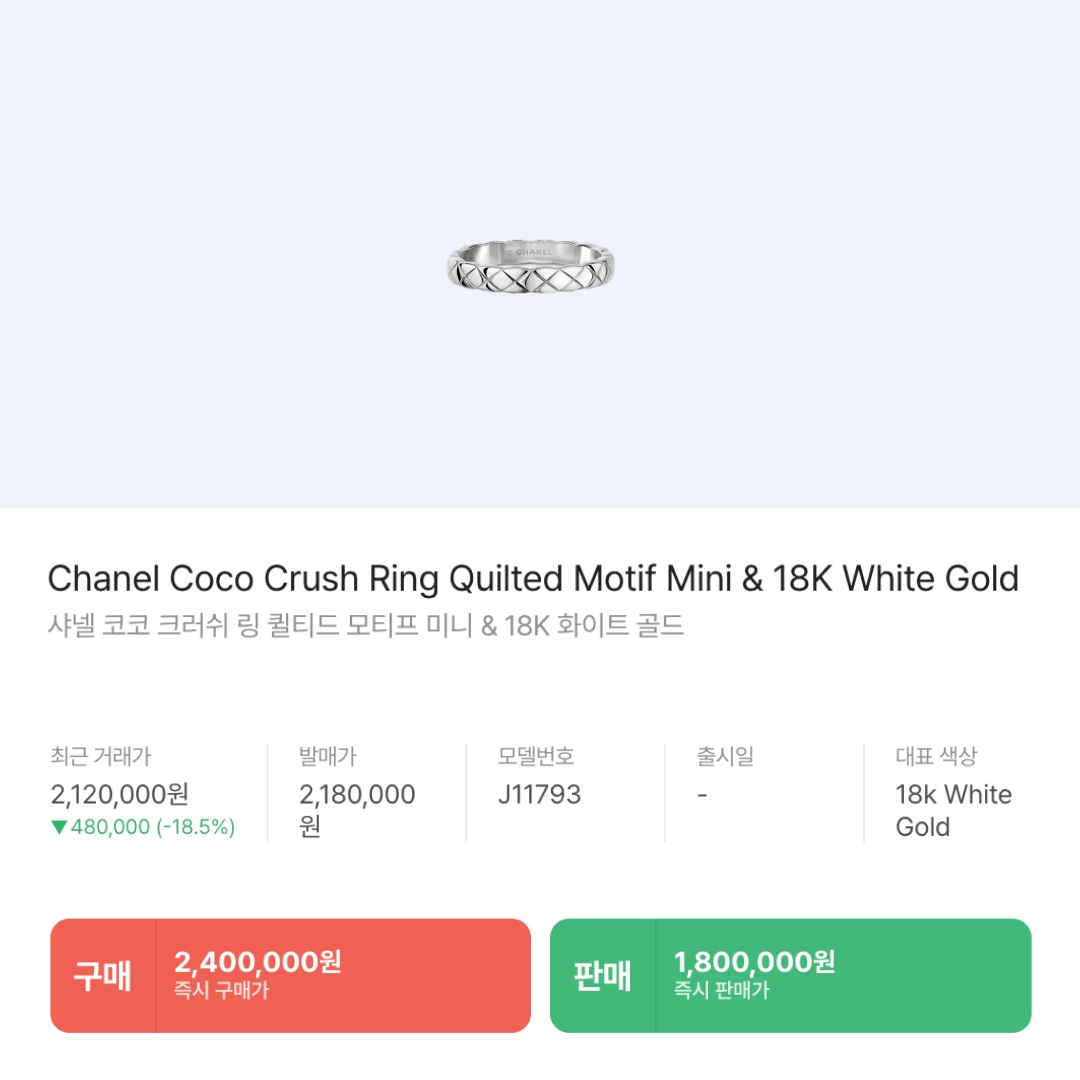Click the 구매 red label panel
The width and height of the screenshot is (1080, 1080).
pos(103,976)
